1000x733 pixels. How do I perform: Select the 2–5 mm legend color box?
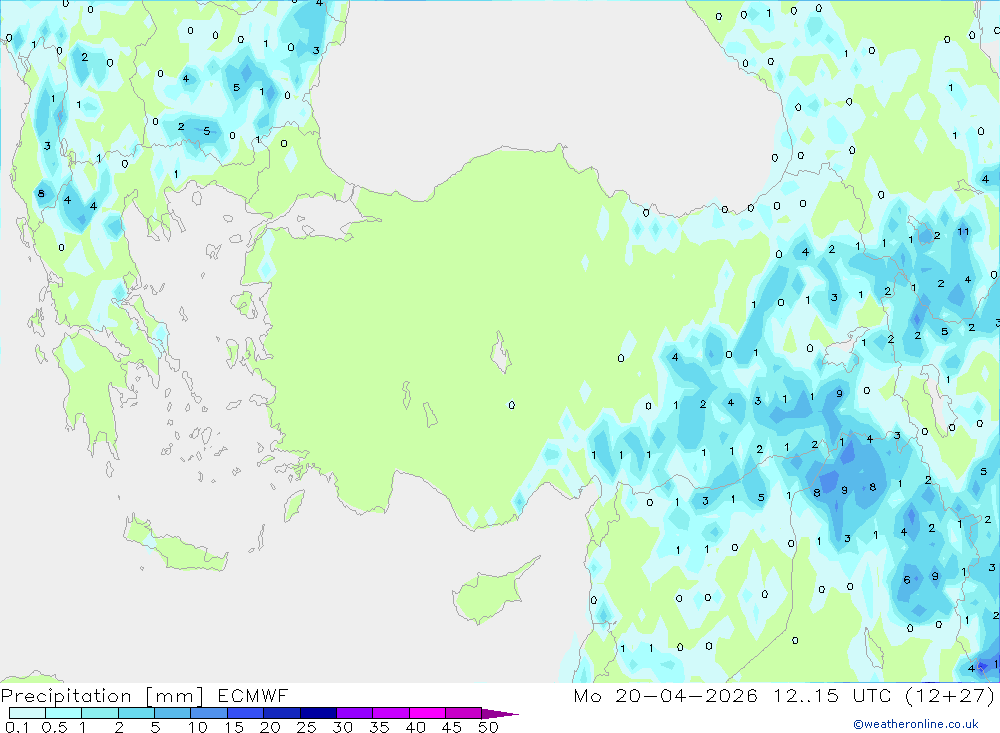(136, 713)
